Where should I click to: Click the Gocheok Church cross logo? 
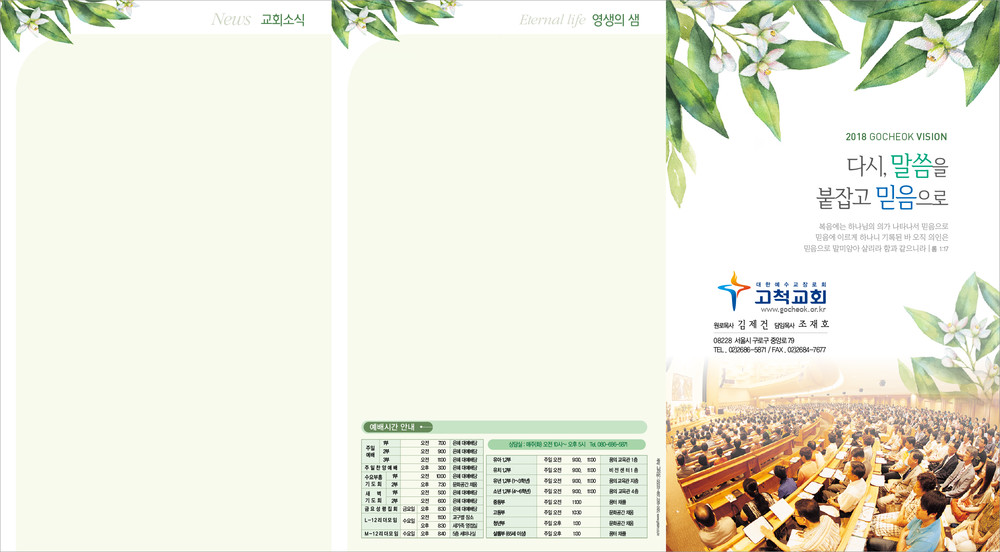point(733,291)
